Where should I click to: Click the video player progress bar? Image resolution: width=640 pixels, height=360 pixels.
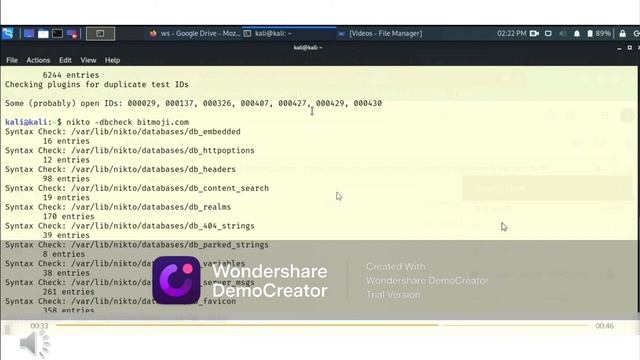click(x=322, y=325)
